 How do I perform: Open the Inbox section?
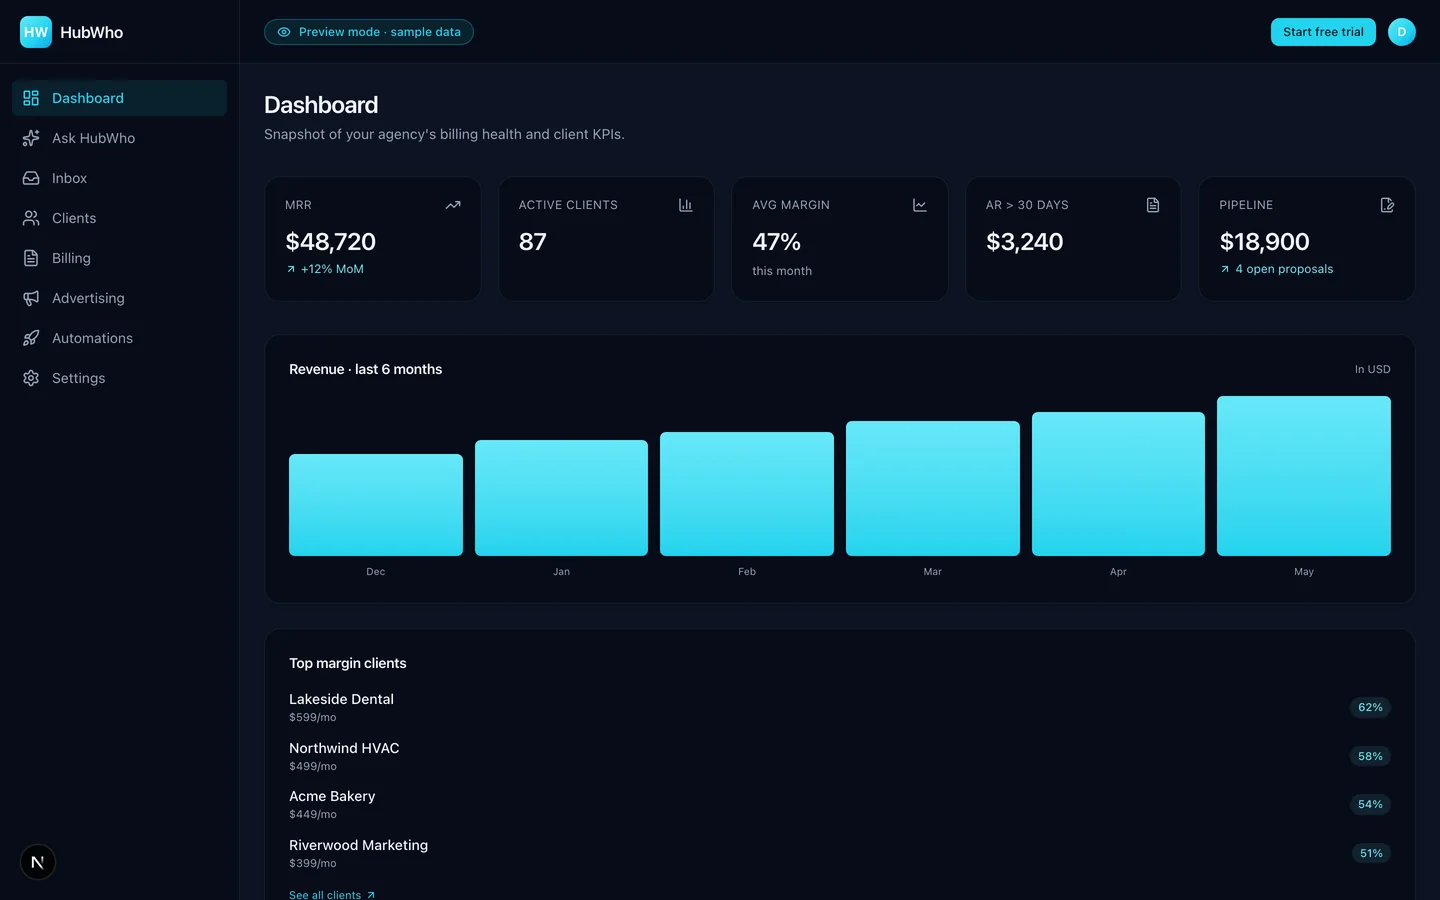[x=119, y=178]
